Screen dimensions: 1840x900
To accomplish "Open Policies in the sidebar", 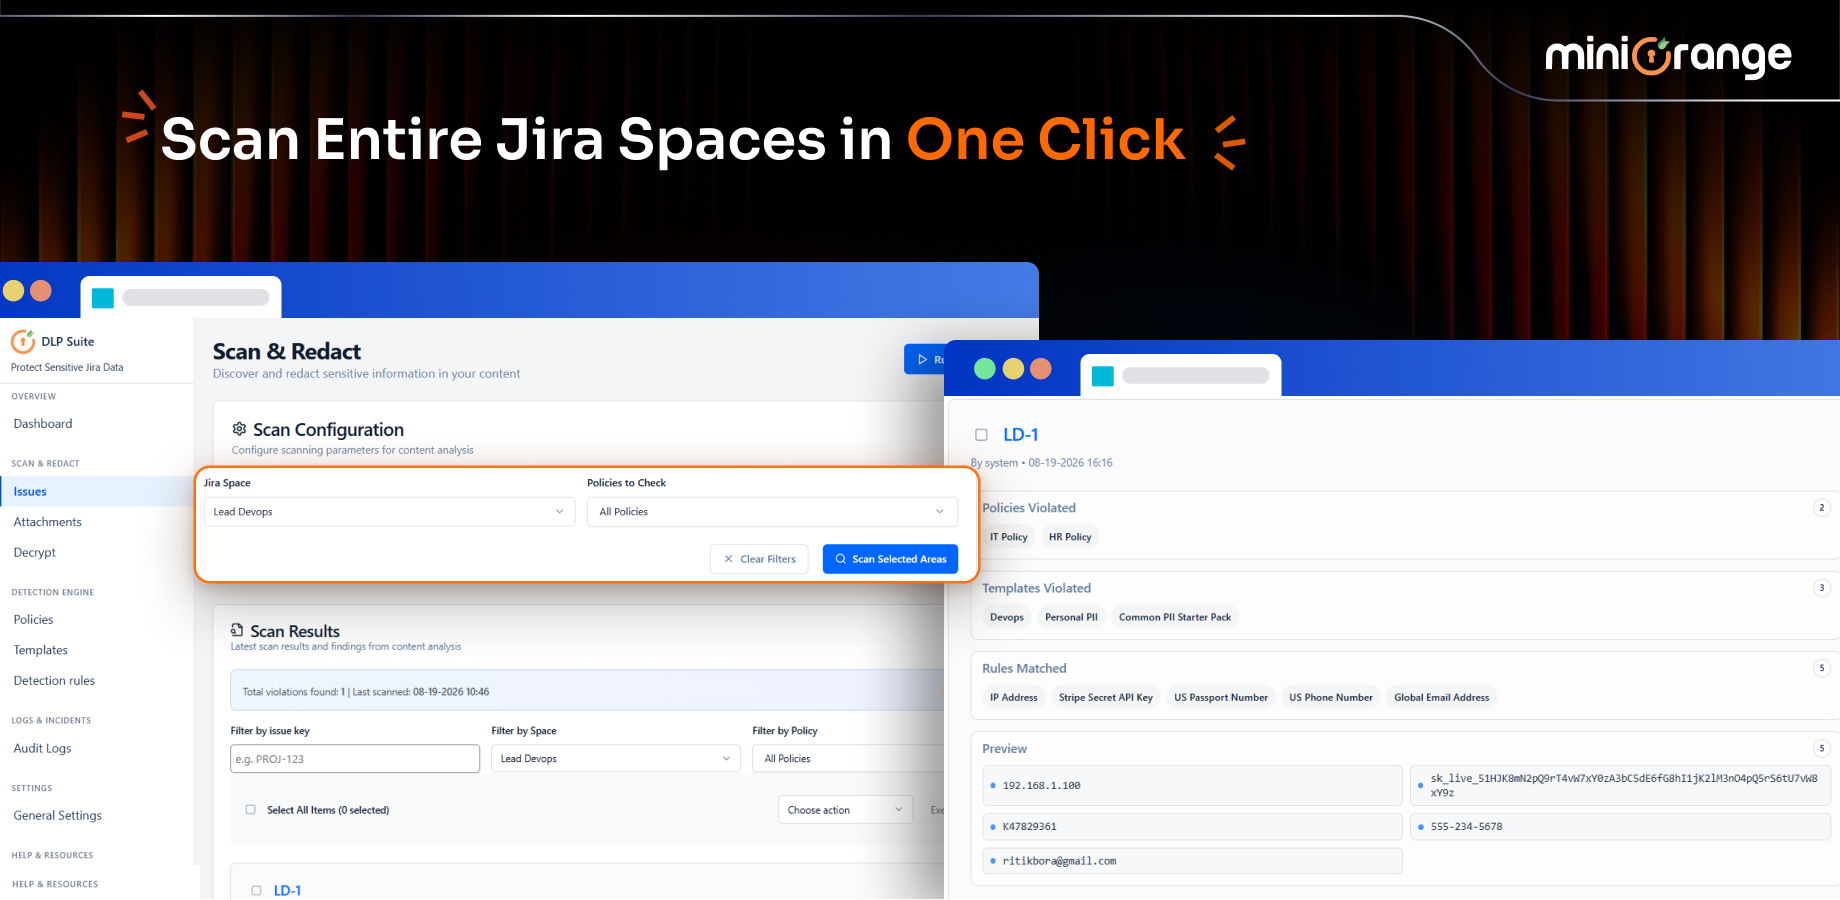I will (33, 620).
